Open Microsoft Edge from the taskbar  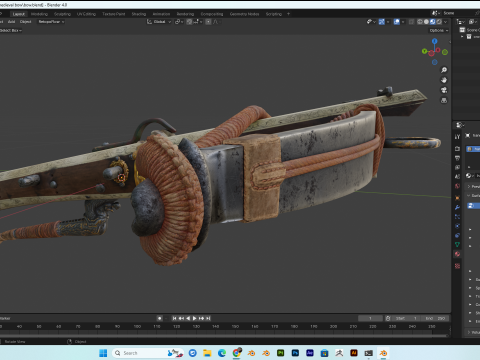click(222, 353)
